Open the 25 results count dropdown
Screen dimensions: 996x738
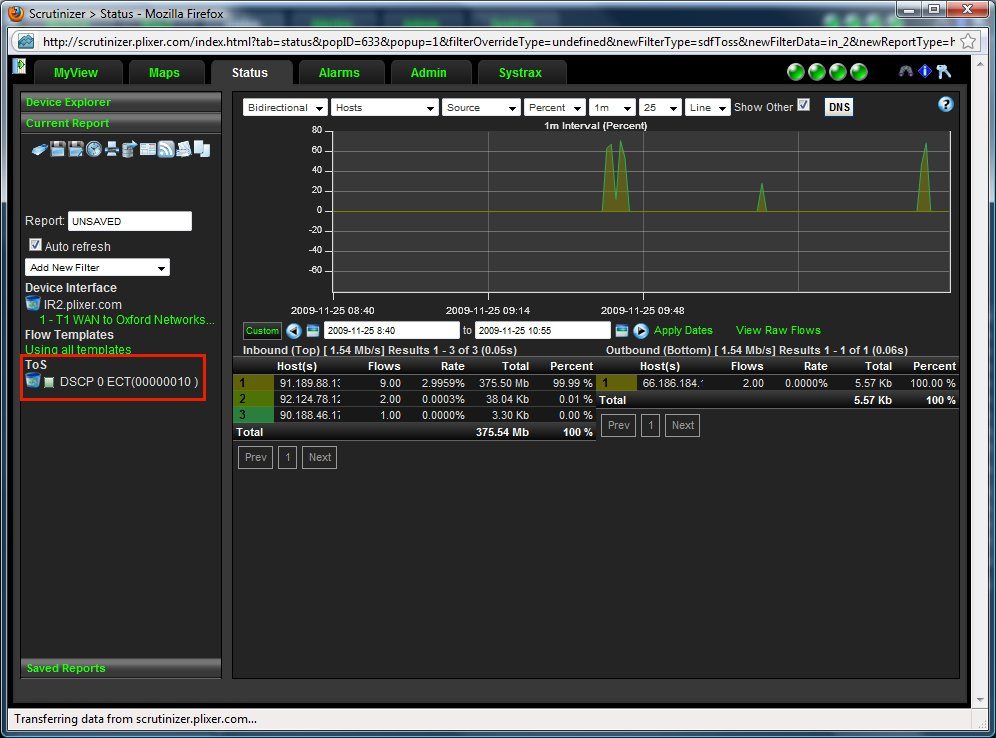coord(660,107)
